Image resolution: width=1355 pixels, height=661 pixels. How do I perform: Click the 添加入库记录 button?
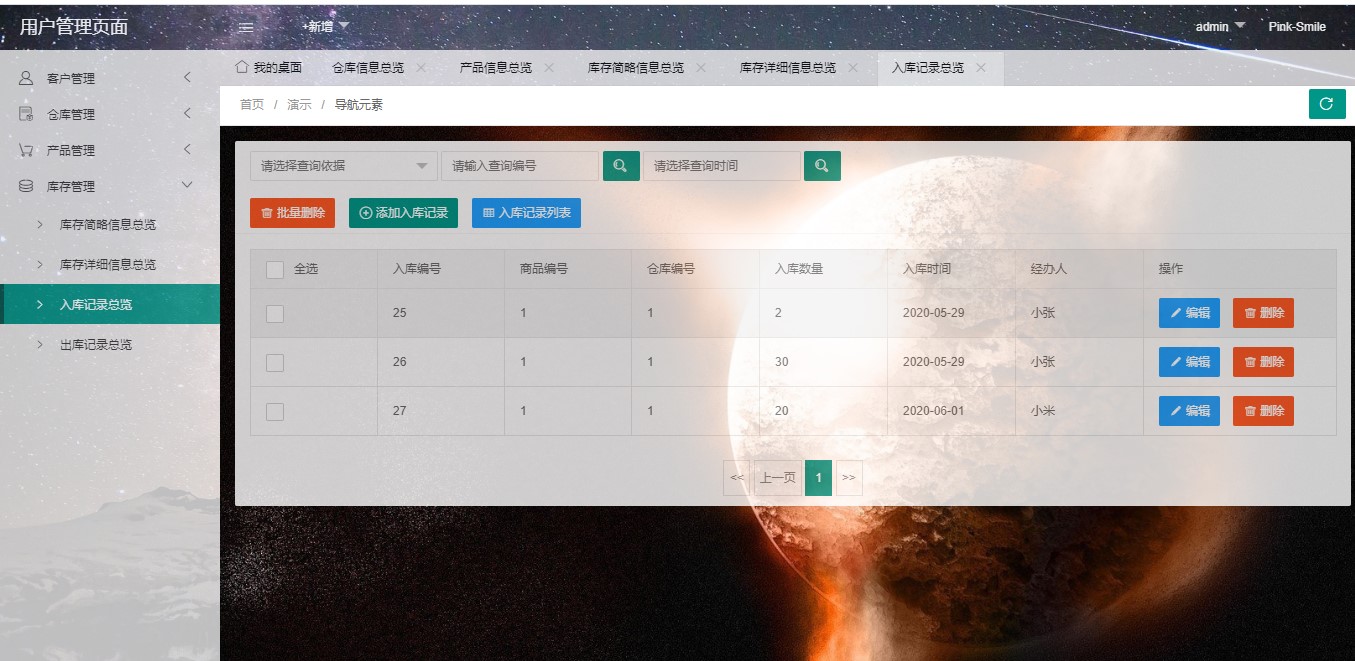coord(405,212)
